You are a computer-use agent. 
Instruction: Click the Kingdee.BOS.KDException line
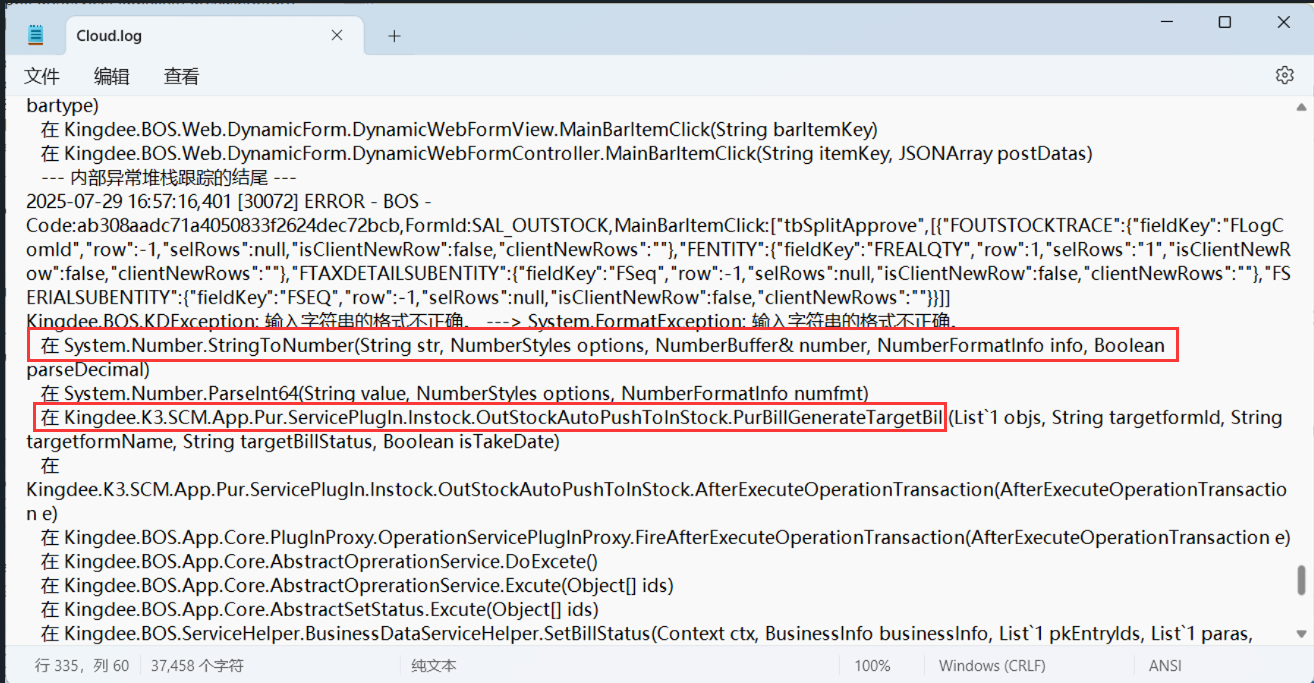(x=492, y=321)
